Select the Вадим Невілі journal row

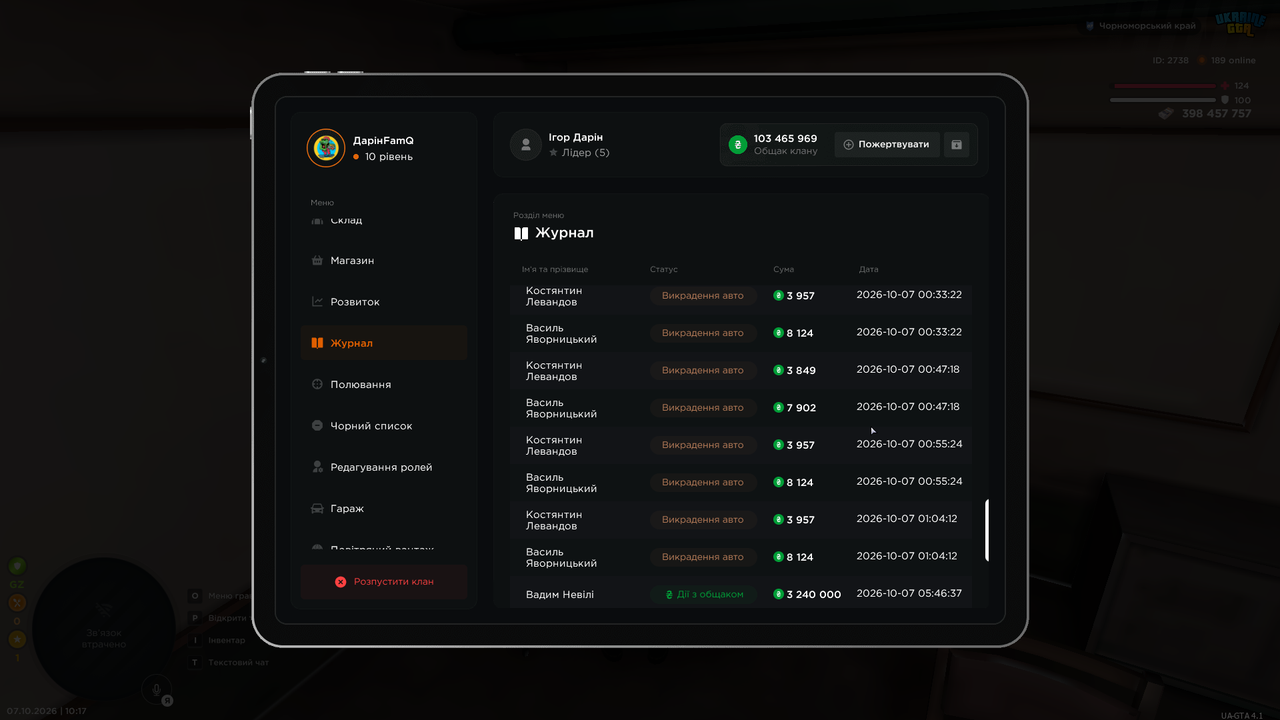741,594
